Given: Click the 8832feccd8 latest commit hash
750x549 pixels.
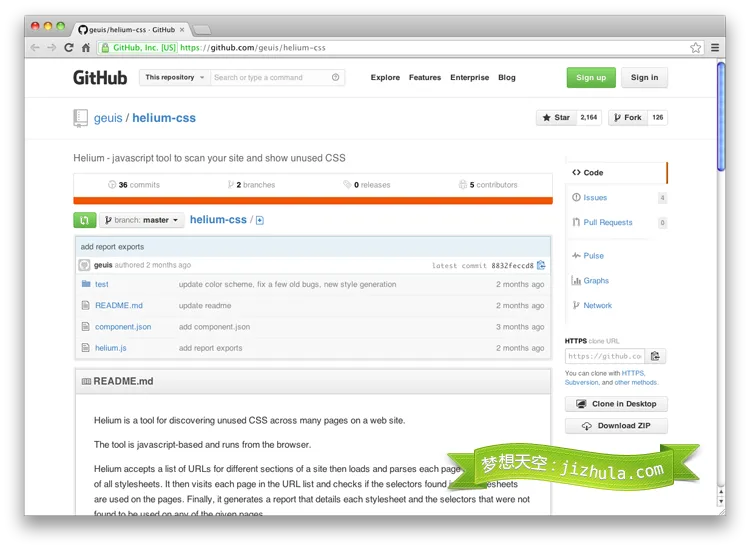Looking at the screenshot, I should [512, 266].
